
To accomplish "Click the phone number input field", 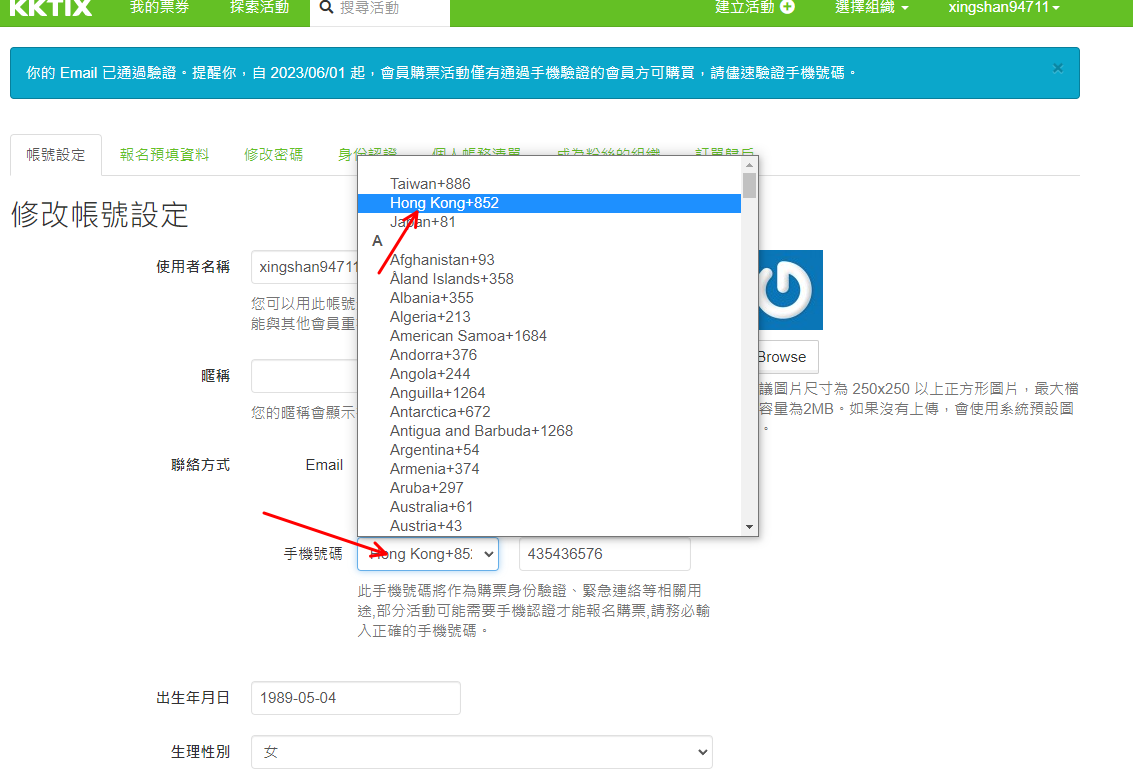I will click(x=604, y=554).
